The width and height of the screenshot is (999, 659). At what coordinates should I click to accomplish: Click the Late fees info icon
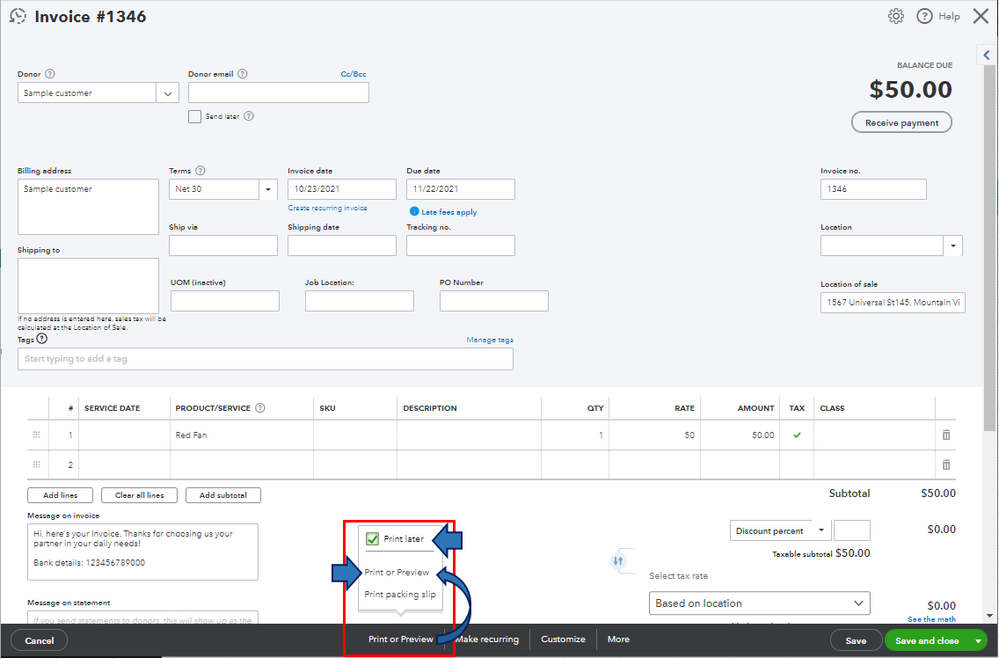414,212
